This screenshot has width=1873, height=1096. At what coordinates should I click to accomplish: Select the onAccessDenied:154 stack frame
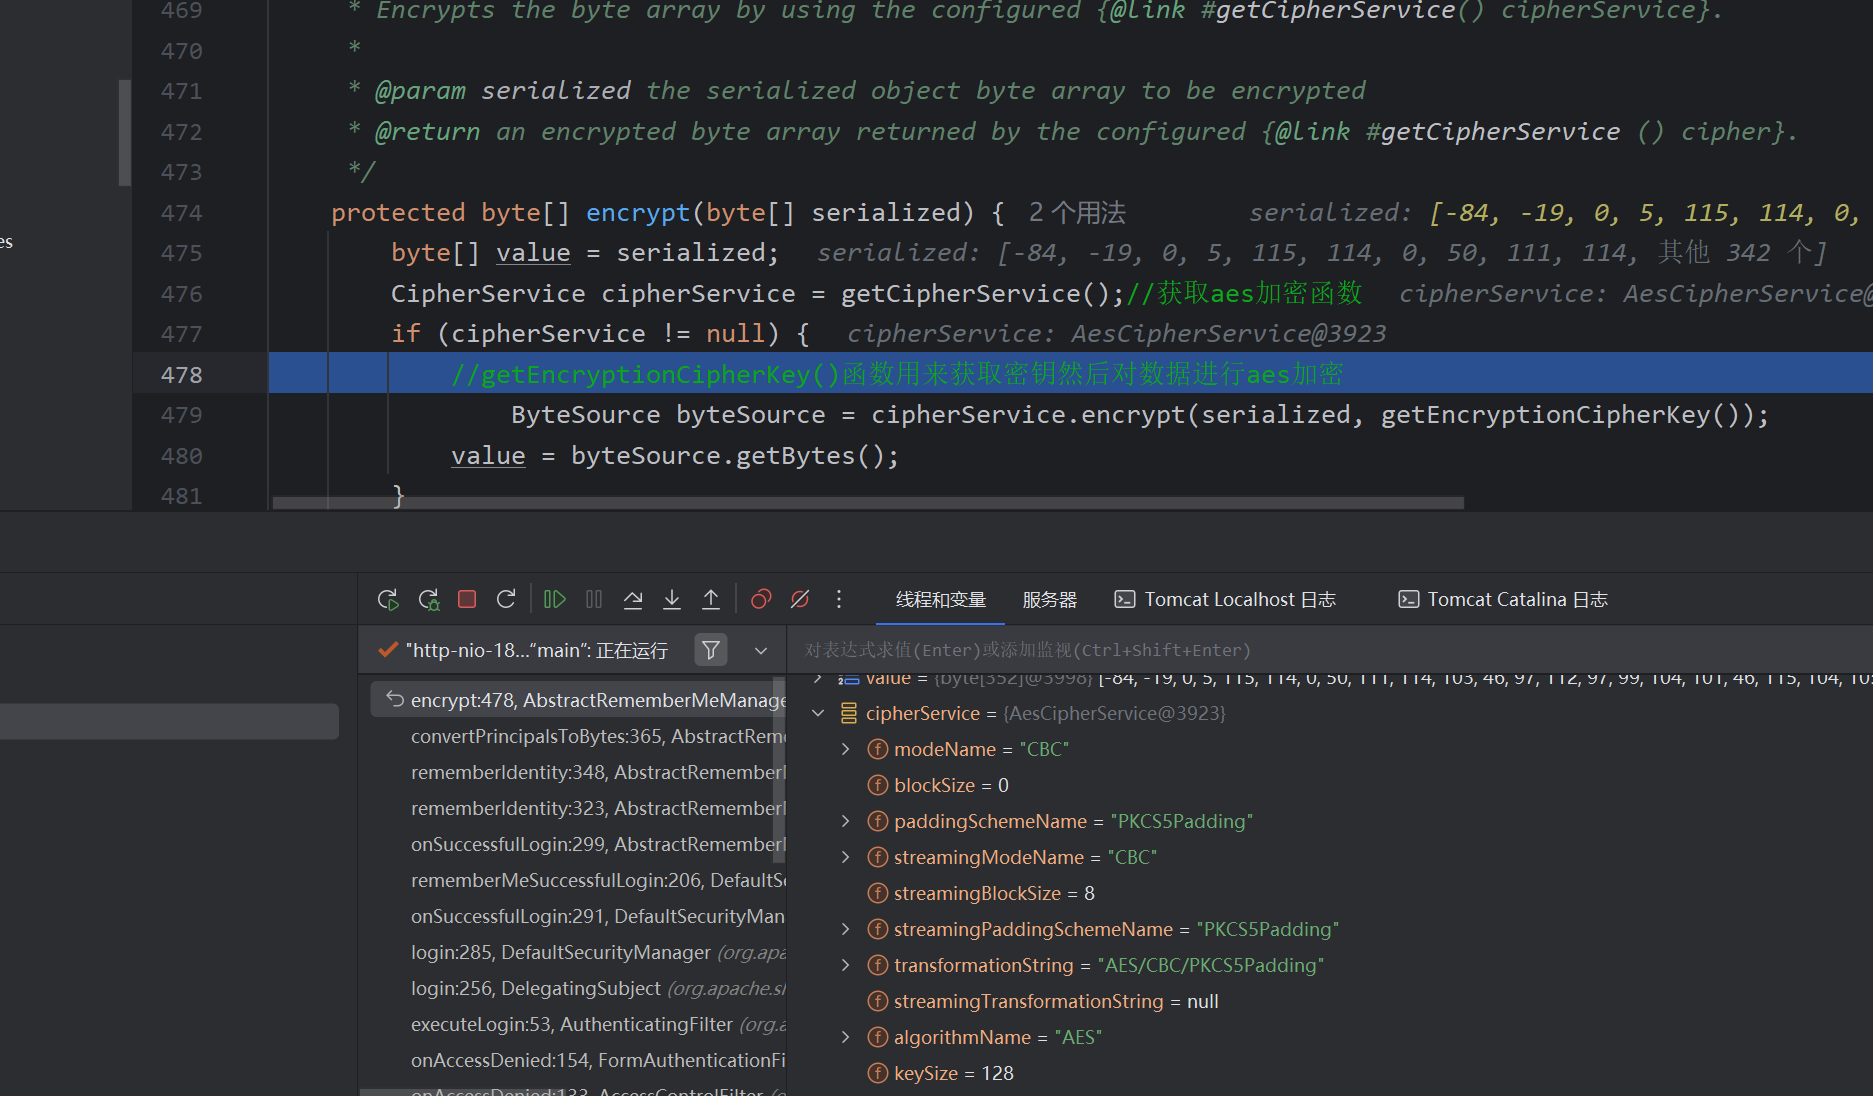(578, 1060)
